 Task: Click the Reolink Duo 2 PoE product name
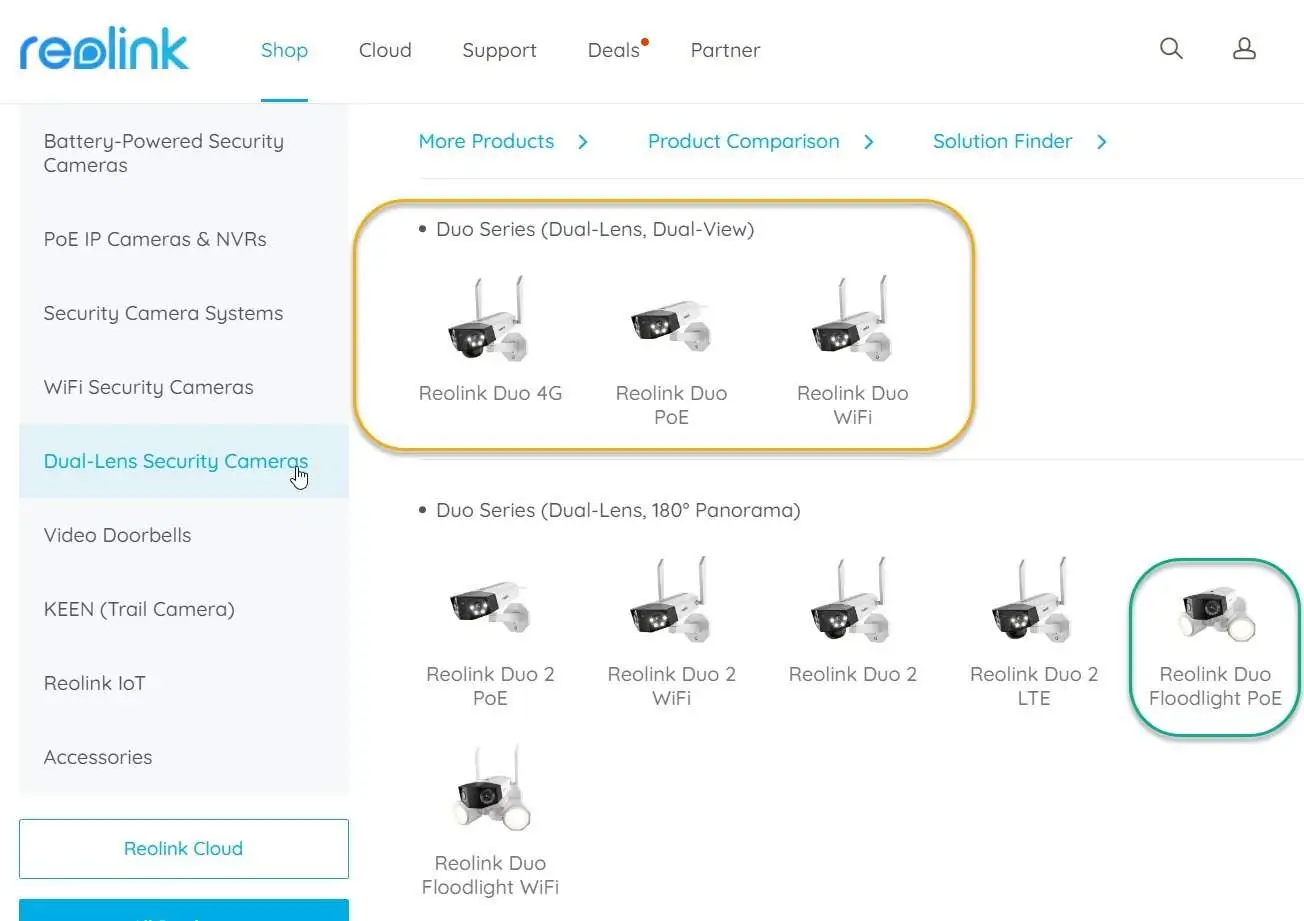coord(490,686)
